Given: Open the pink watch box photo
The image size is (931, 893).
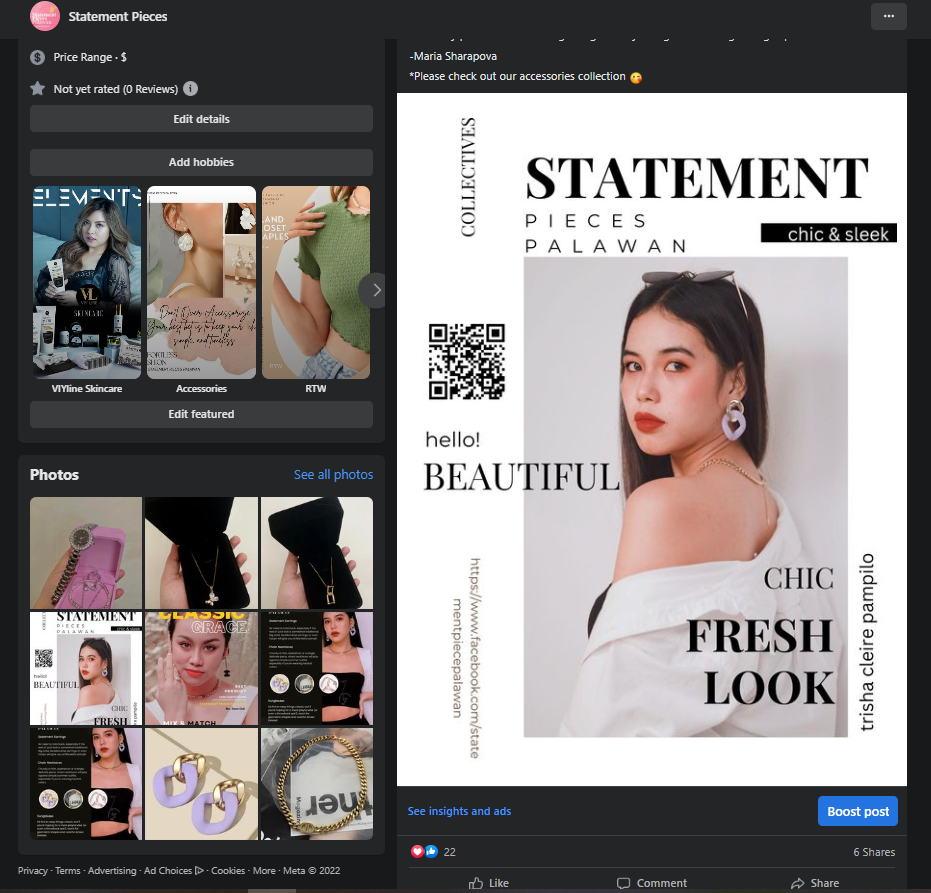Looking at the screenshot, I should pyautogui.click(x=86, y=553).
